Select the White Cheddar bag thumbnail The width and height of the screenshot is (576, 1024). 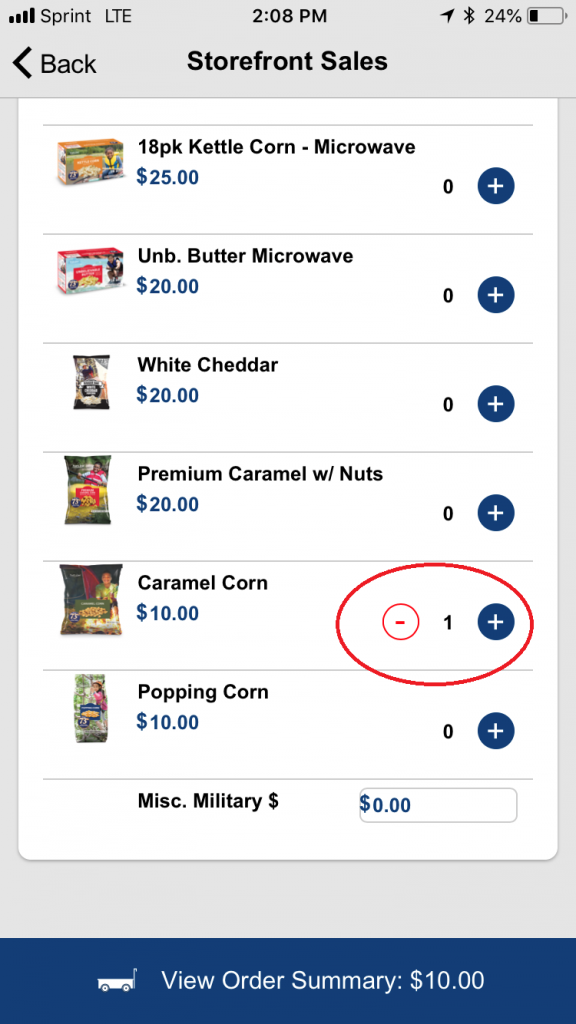(91, 382)
